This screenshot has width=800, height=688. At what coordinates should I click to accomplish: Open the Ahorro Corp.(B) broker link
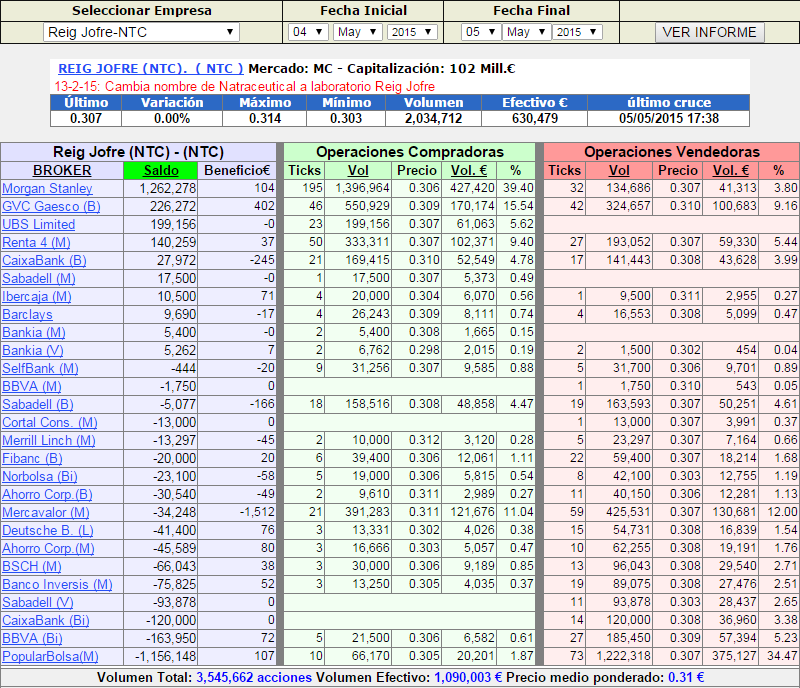[x=47, y=495]
